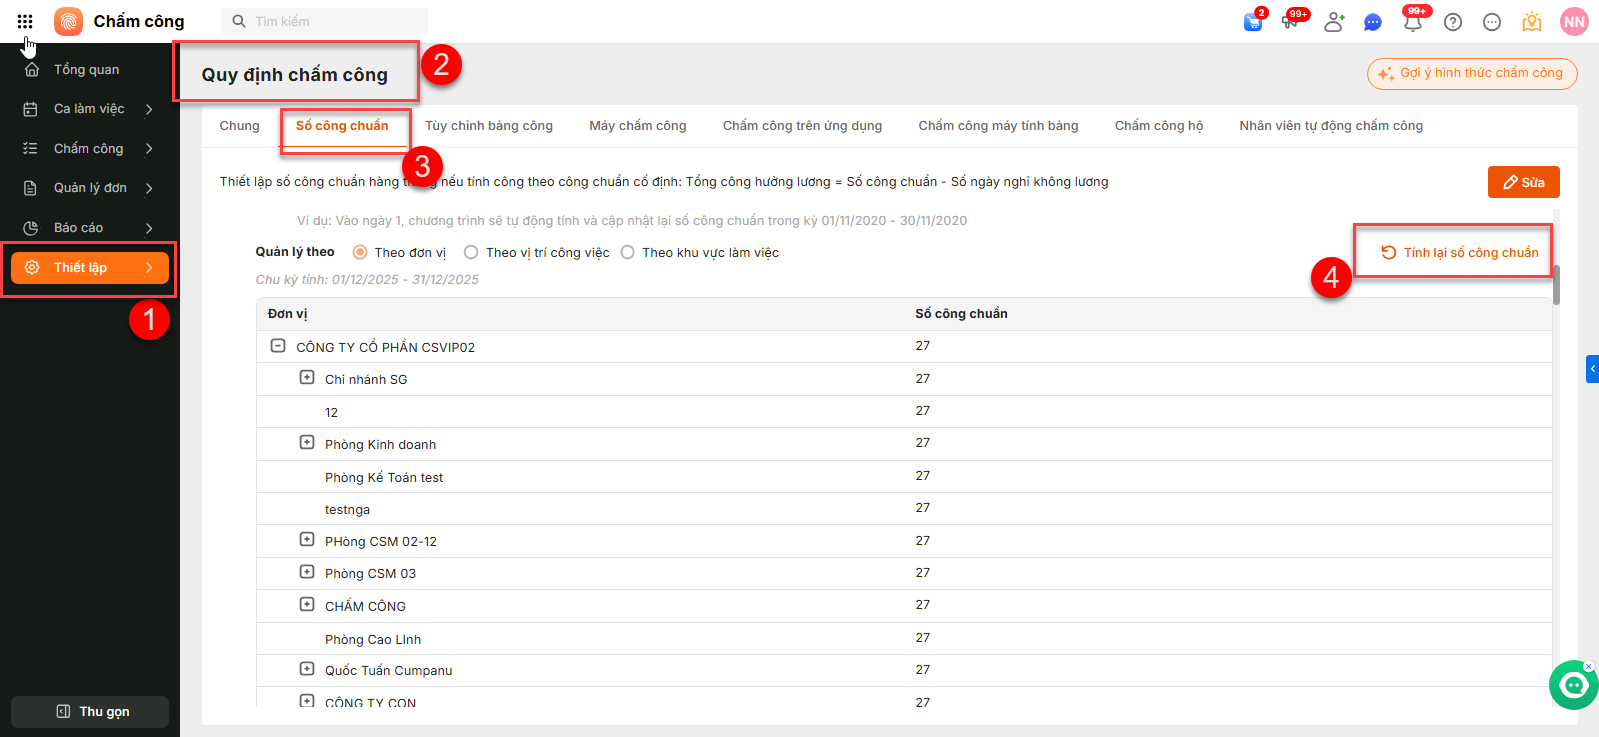
Task: Click the orange "Sửa" edit button
Action: coord(1523,182)
